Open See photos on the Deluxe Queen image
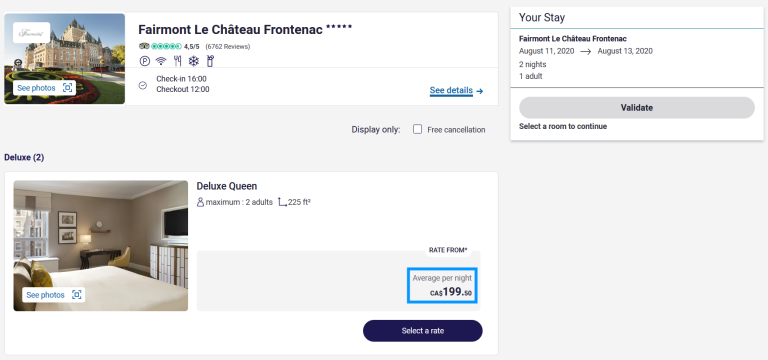Image resolution: width=768 pixels, height=360 pixels. (53, 295)
